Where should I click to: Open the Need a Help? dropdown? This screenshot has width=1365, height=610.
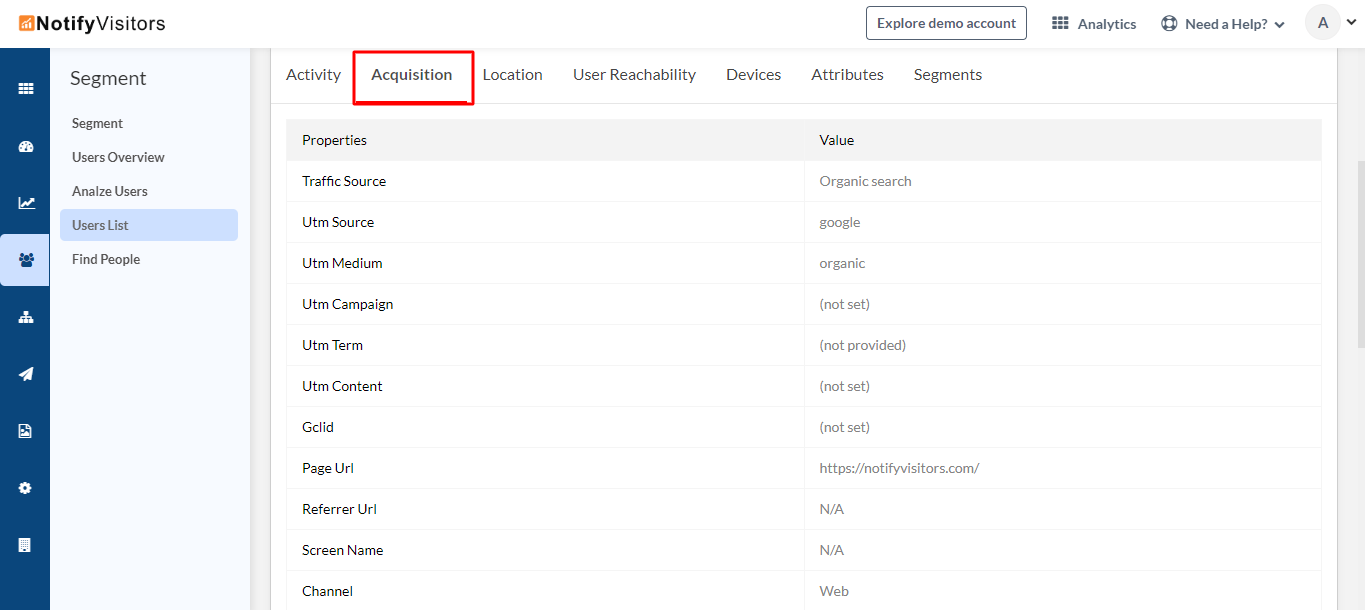pyautogui.click(x=1223, y=24)
